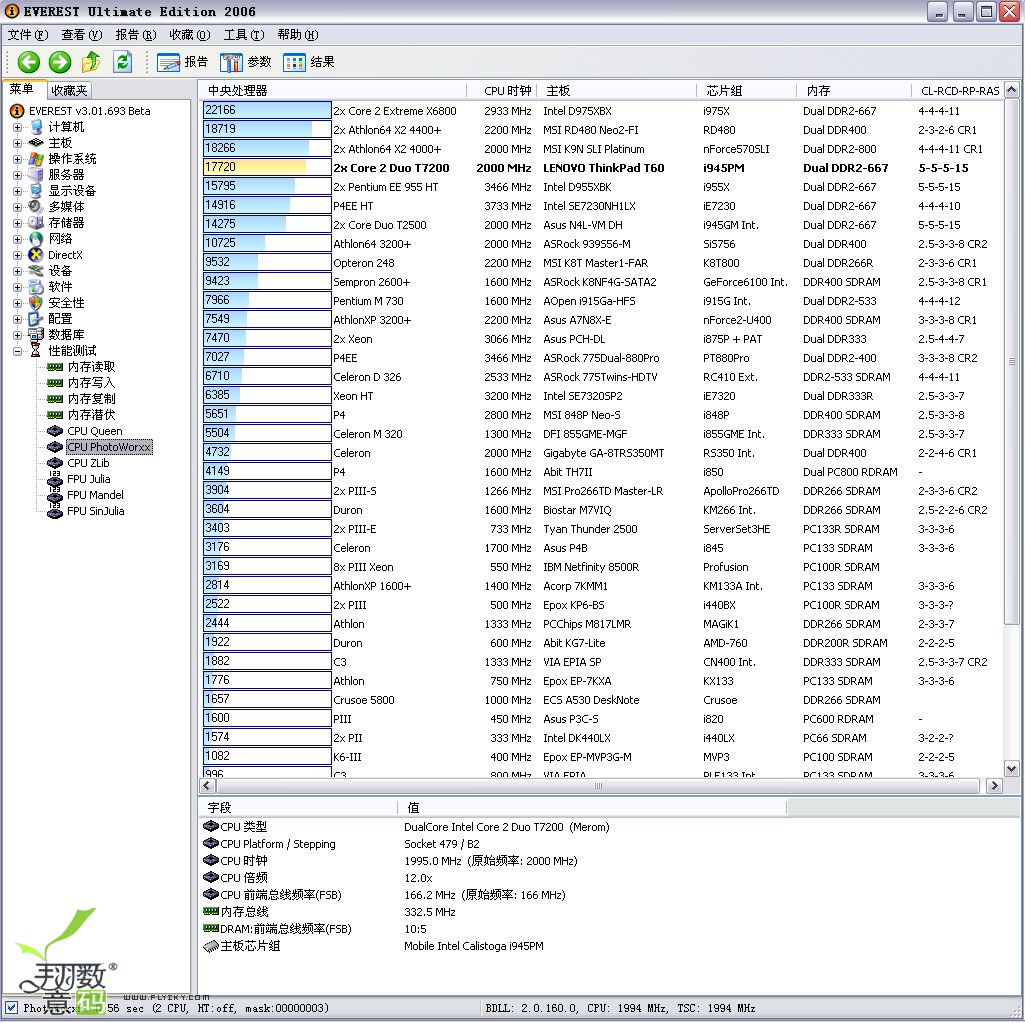Open the 内存潜伏 memory latency benchmark
This screenshot has height=1023, width=1025.
(91, 415)
